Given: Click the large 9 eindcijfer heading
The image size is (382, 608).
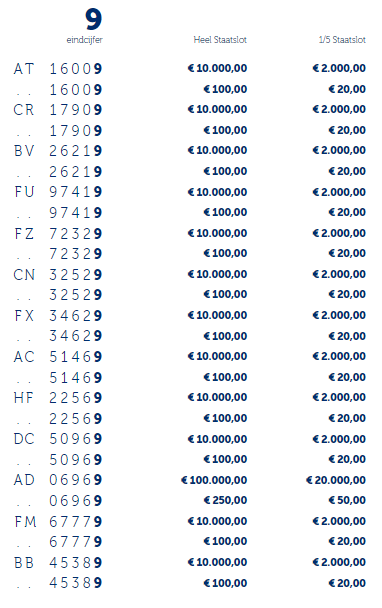Looking at the screenshot, I should pos(94,20).
